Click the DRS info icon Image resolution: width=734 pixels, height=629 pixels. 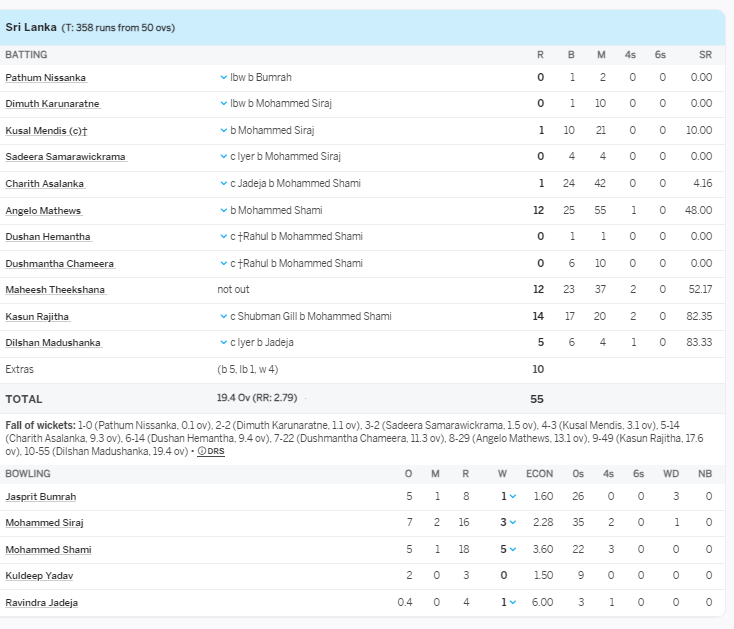point(211,451)
